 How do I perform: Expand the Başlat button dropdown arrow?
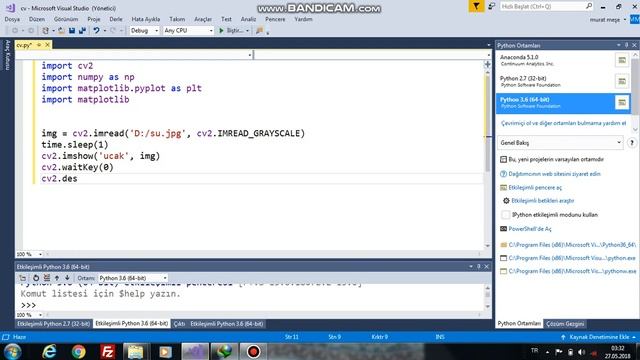247,31
